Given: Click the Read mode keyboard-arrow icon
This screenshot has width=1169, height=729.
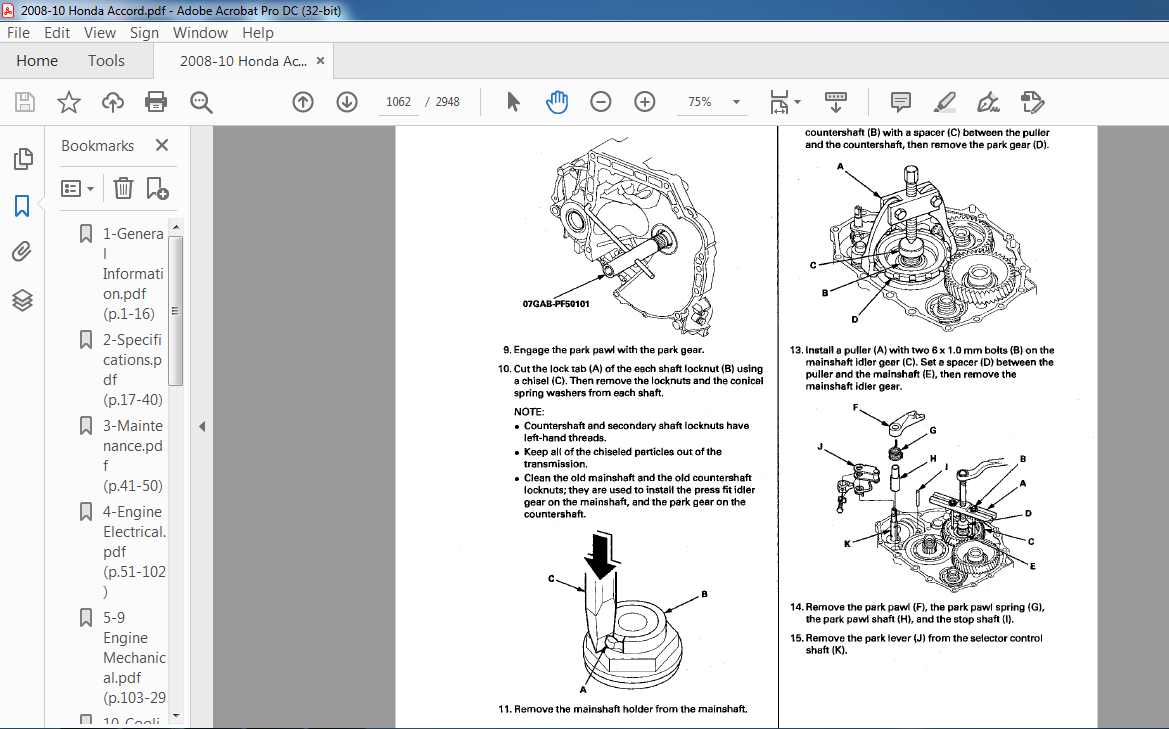Looking at the screenshot, I should coord(836,102).
